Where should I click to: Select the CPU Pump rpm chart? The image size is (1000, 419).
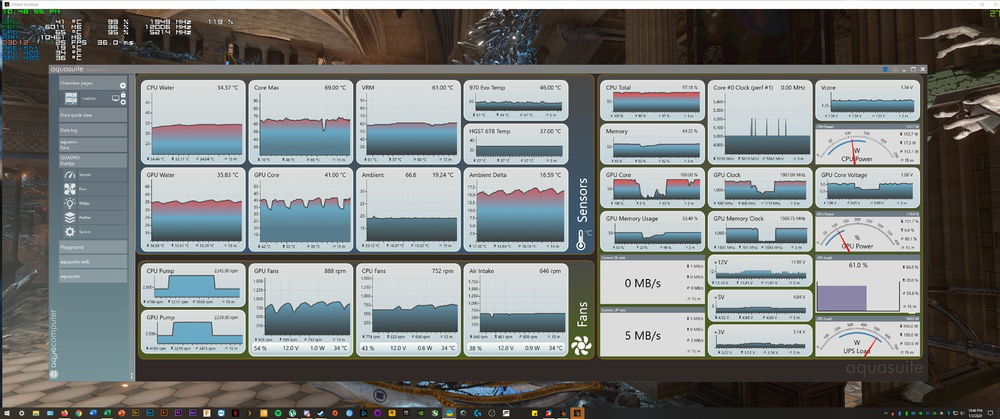click(x=193, y=285)
